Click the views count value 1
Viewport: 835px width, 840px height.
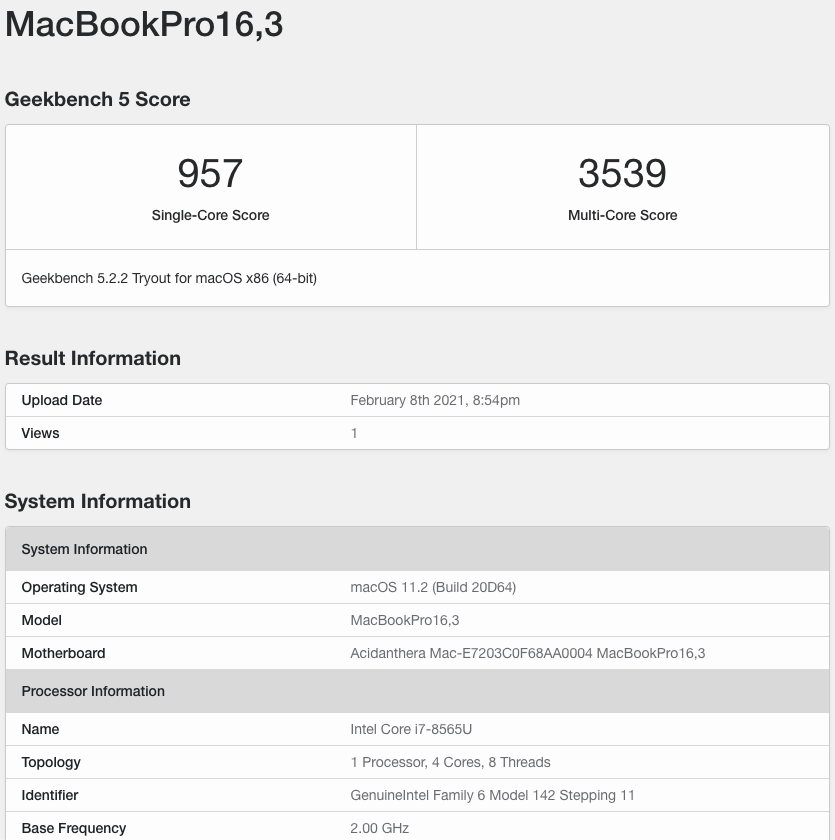point(354,433)
